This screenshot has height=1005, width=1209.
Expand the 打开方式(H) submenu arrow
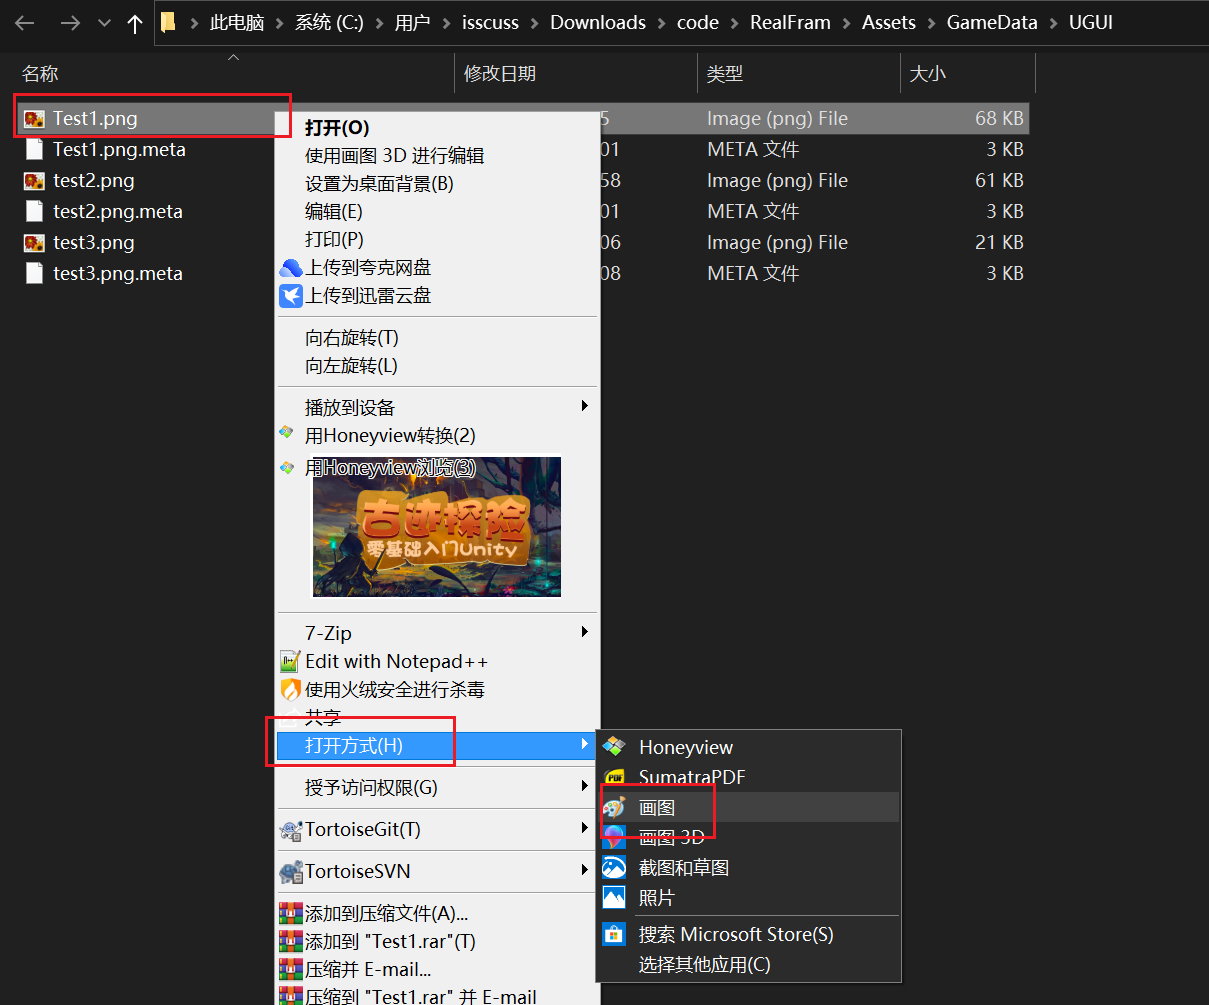coord(585,744)
